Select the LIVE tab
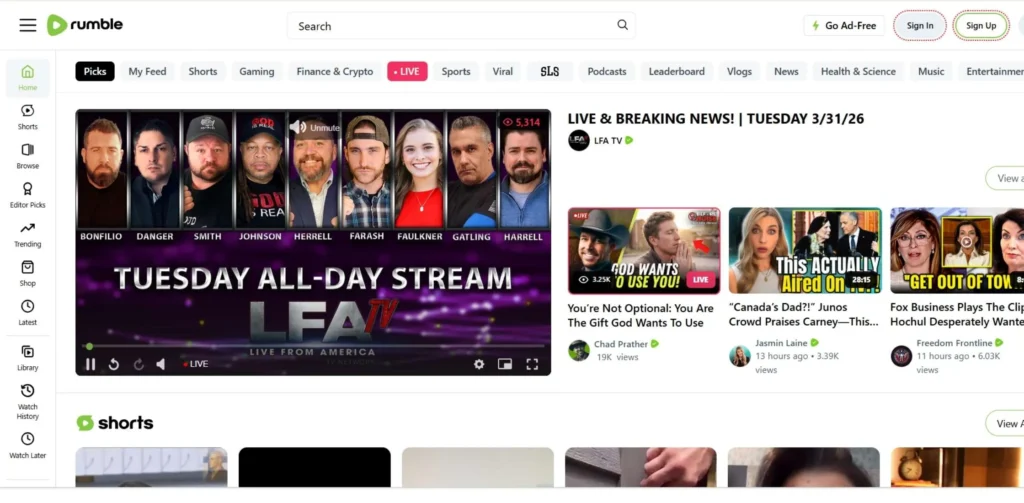The image size is (1024, 503). coord(408,71)
